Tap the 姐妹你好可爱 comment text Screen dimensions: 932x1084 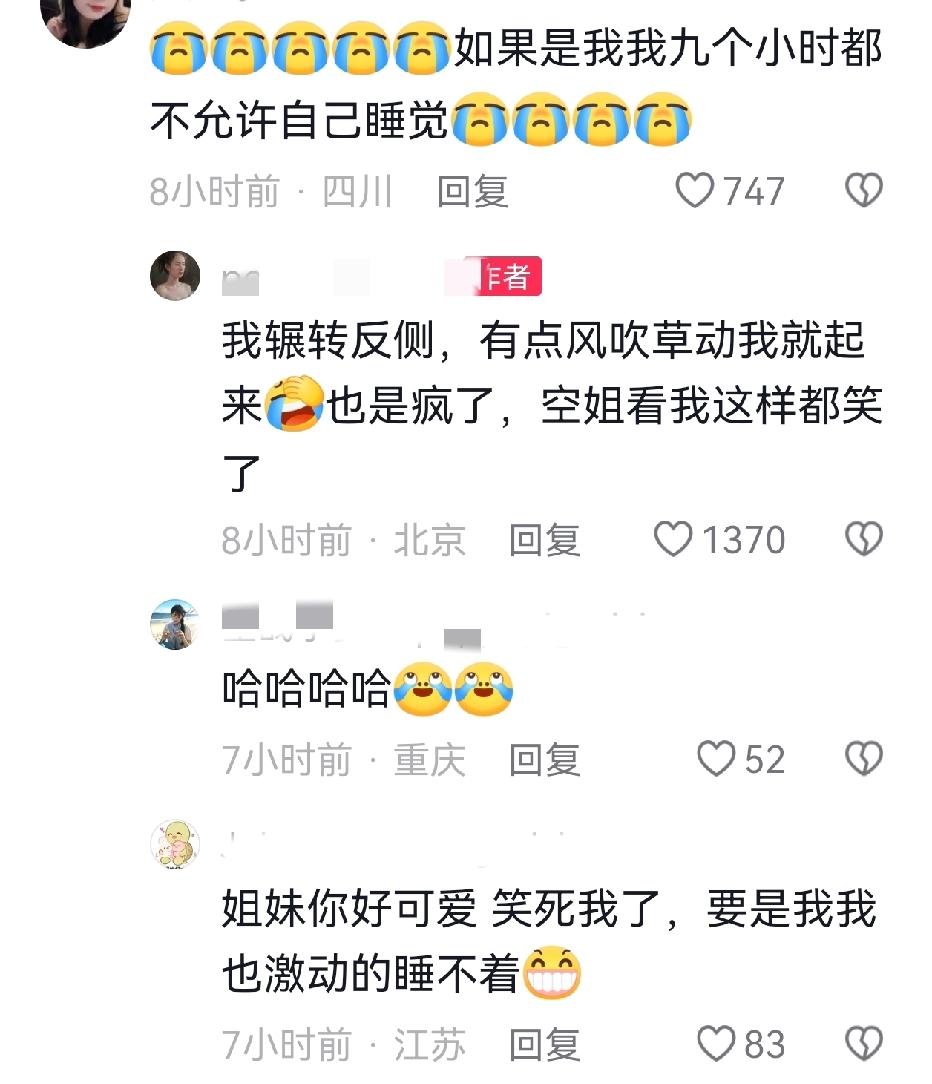coord(550,941)
